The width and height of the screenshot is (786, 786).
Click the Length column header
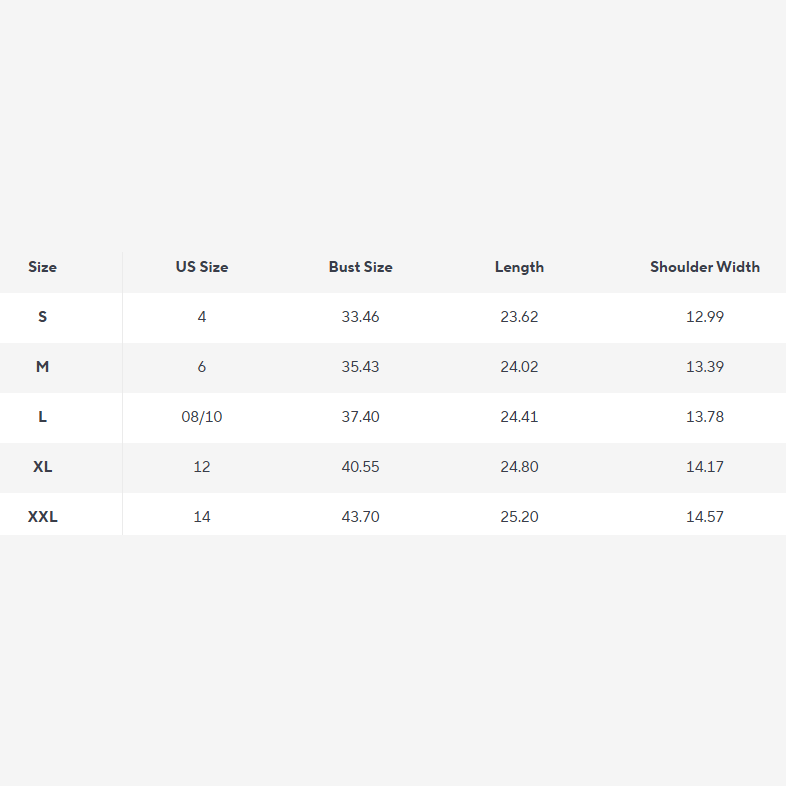[x=519, y=267]
